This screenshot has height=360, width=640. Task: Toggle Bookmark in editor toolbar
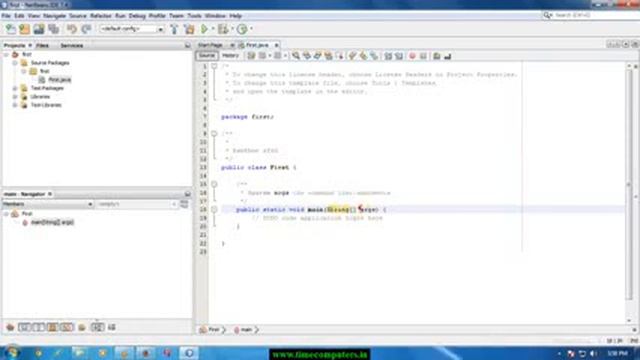373,56
